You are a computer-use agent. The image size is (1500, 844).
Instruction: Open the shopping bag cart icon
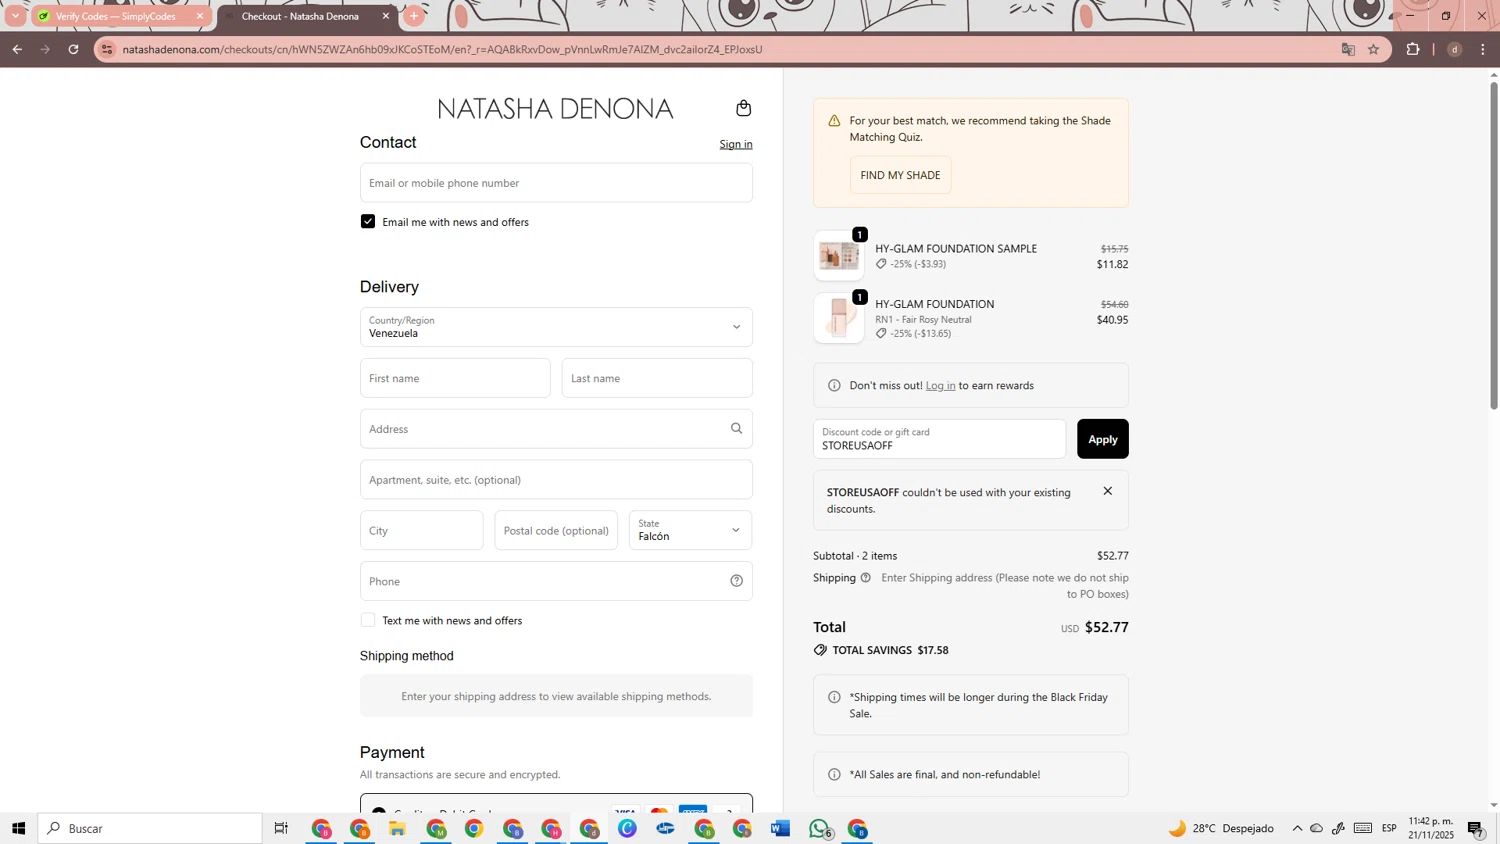[x=743, y=108]
